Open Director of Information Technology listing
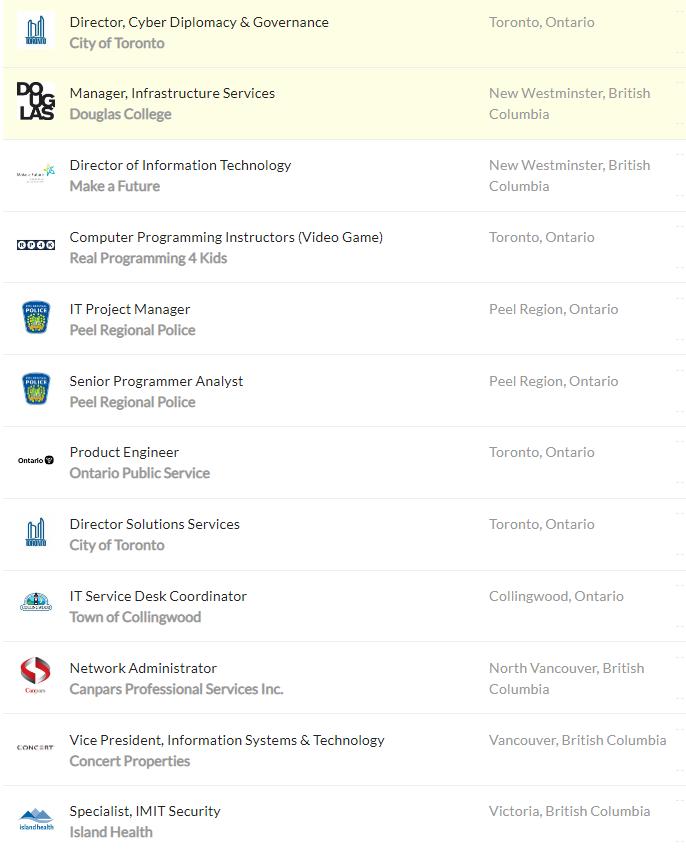 pyautogui.click(x=180, y=165)
